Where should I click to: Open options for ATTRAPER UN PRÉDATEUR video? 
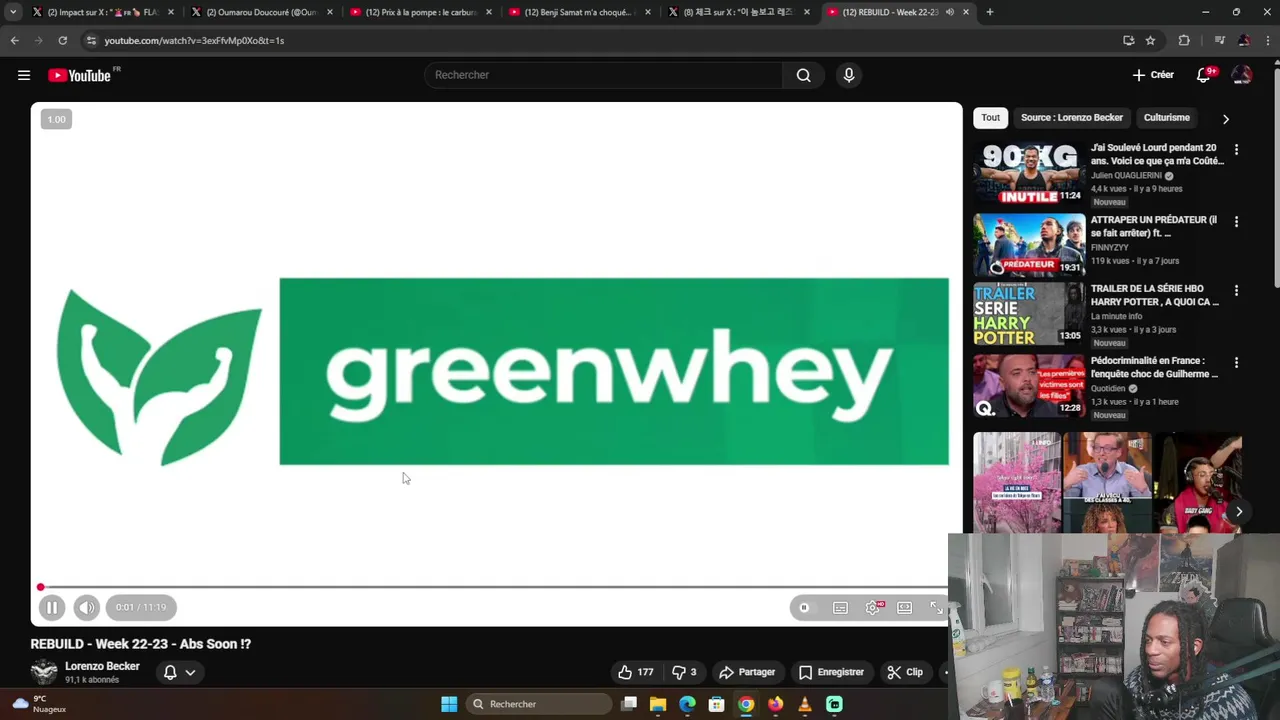pos(1236,222)
